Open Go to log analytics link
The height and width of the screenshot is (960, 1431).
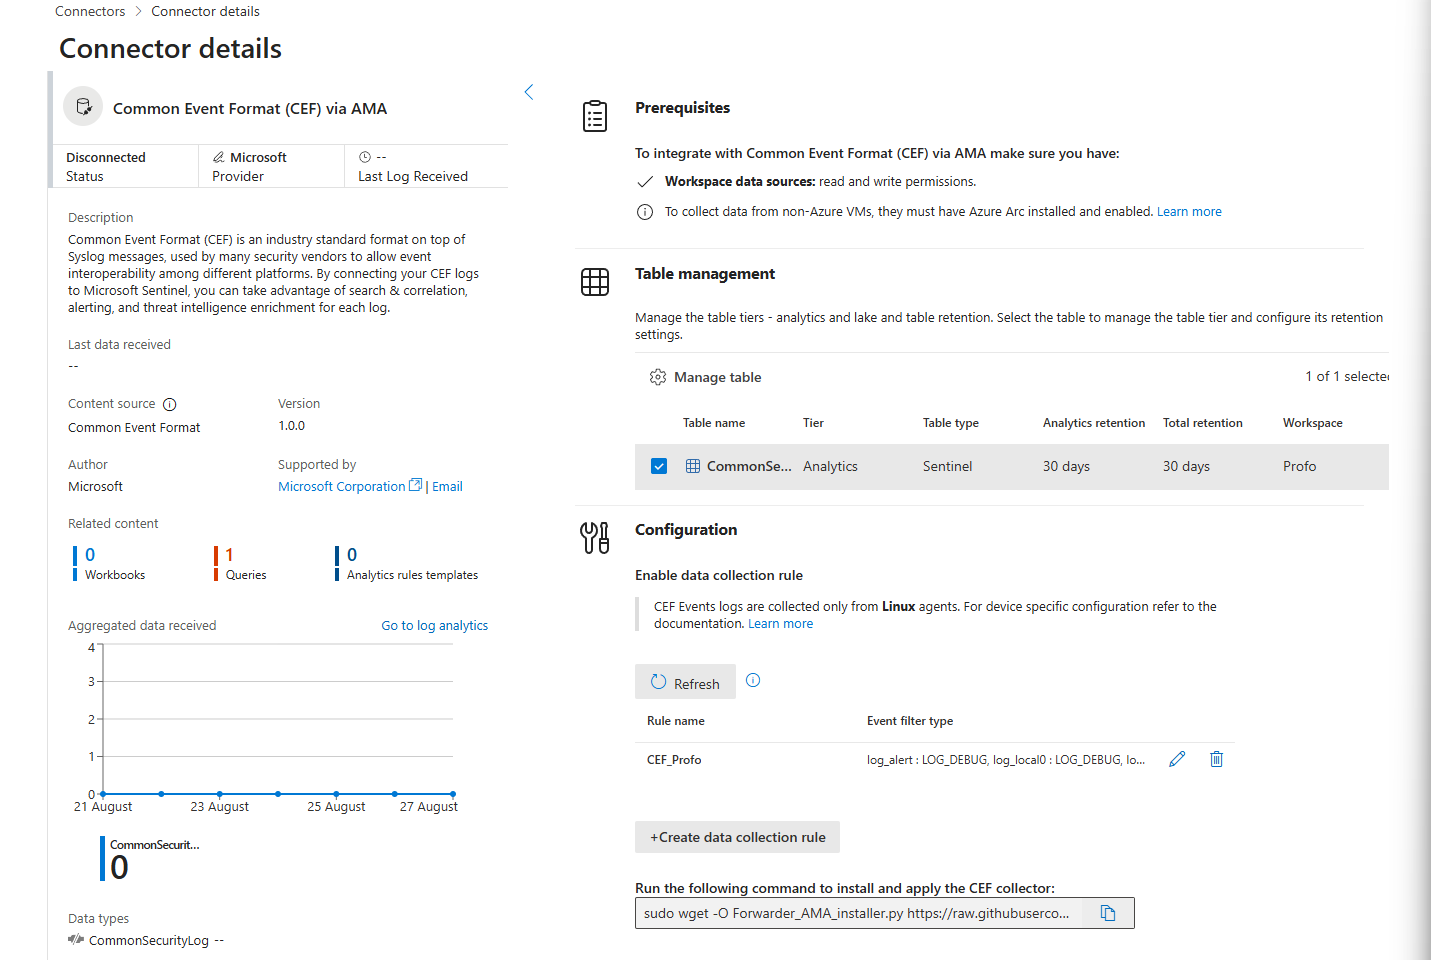[434, 625]
